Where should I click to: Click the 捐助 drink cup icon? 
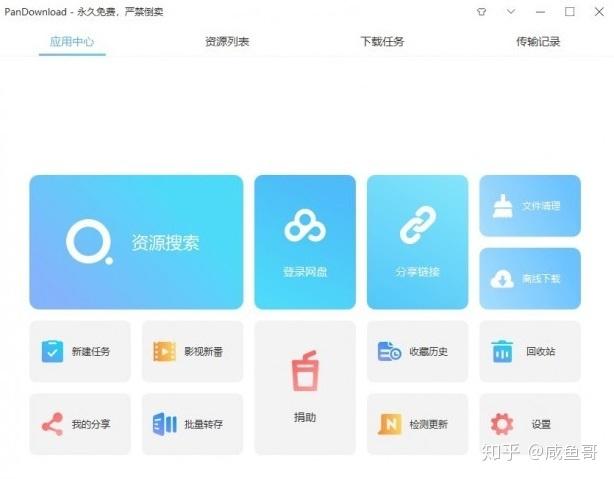point(305,371)
